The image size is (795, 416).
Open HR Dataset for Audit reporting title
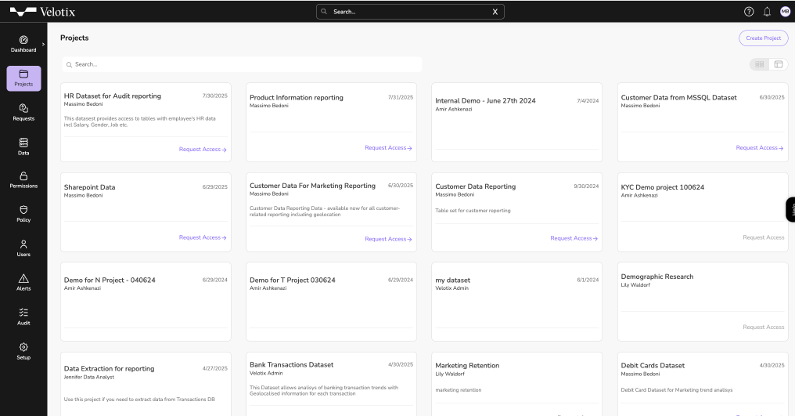pos(112,96)
